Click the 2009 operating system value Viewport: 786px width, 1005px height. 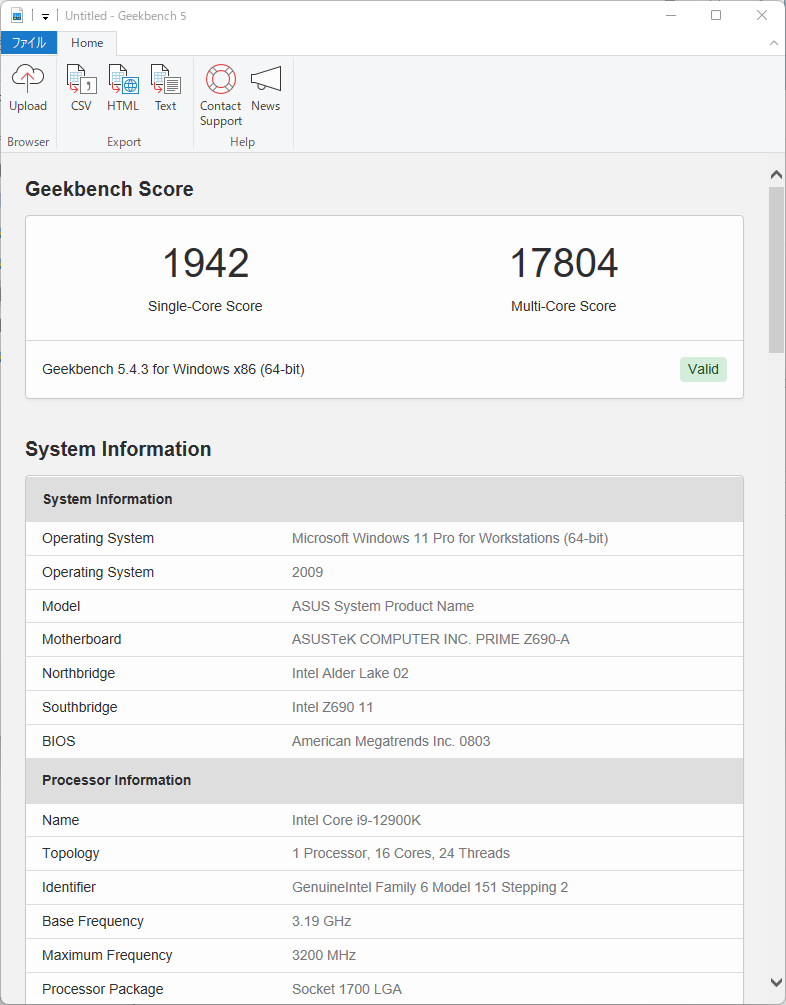308,572
